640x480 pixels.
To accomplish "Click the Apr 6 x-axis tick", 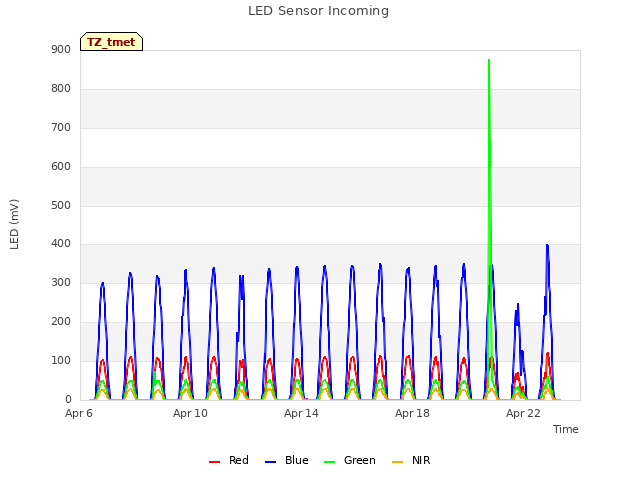I will [79, 413].
